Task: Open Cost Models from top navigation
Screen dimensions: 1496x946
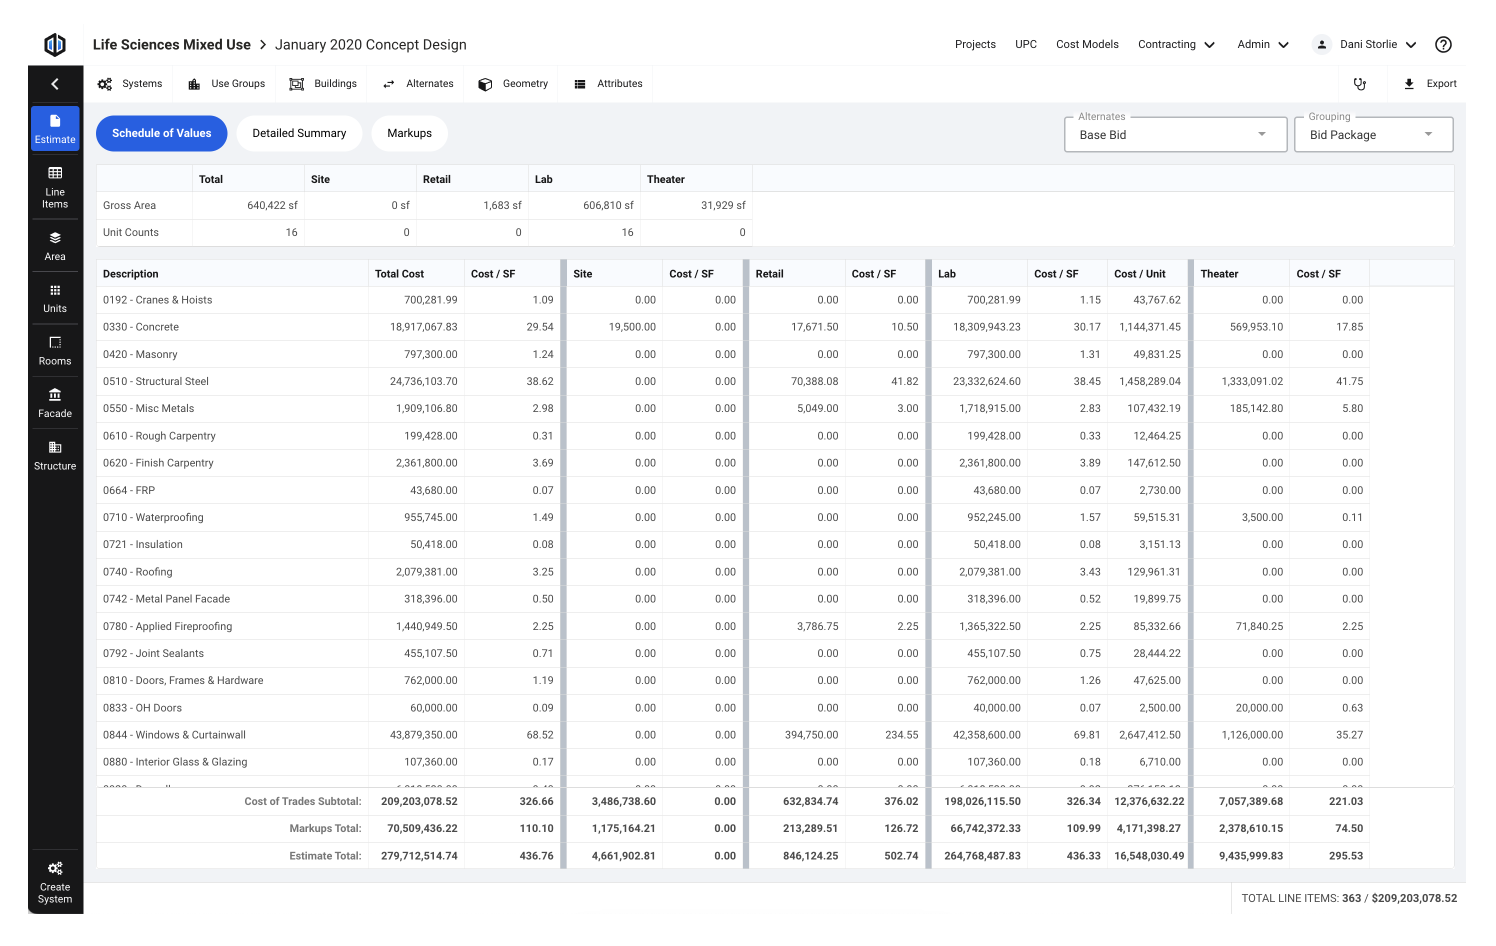Action: pos(1087,45)
